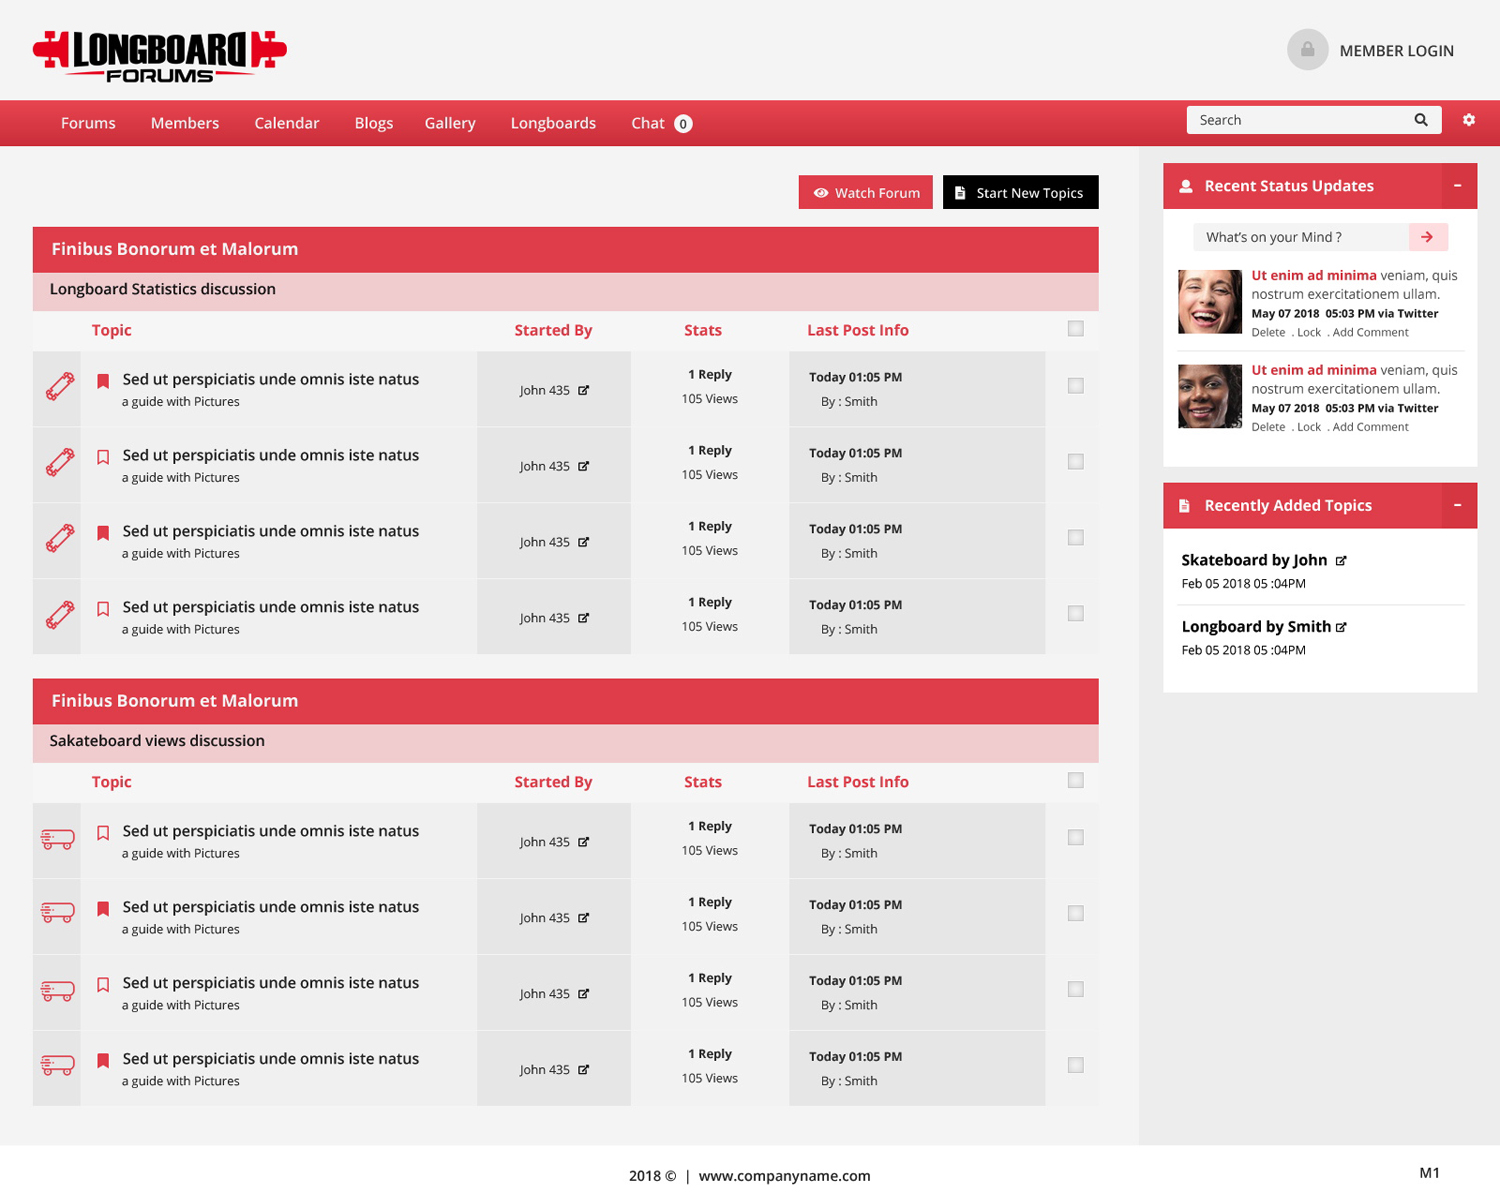
Task: Collapse the Recently Added Topics panel
Action: click(x=1458, y=506)
